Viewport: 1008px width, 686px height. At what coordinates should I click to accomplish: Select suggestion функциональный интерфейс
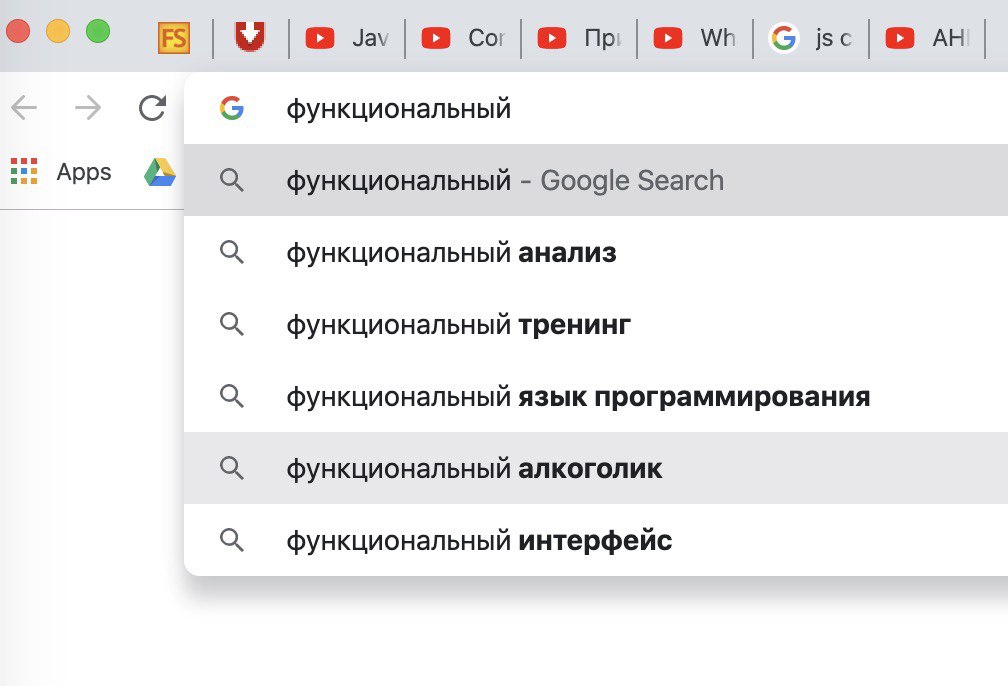coord(596,540)
